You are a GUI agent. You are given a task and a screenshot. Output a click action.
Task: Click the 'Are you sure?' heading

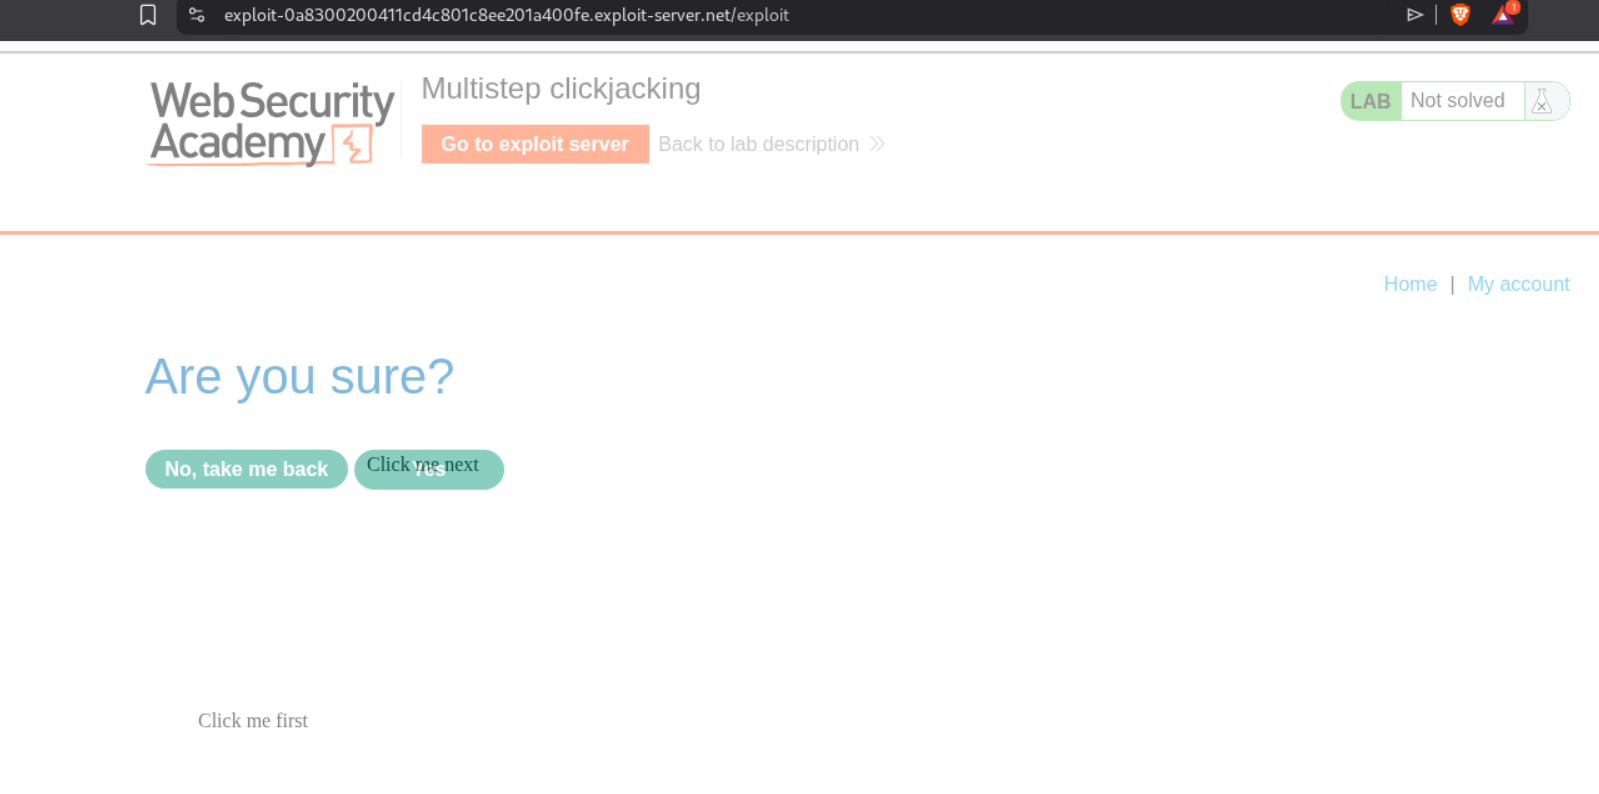[x=299, y=377]
